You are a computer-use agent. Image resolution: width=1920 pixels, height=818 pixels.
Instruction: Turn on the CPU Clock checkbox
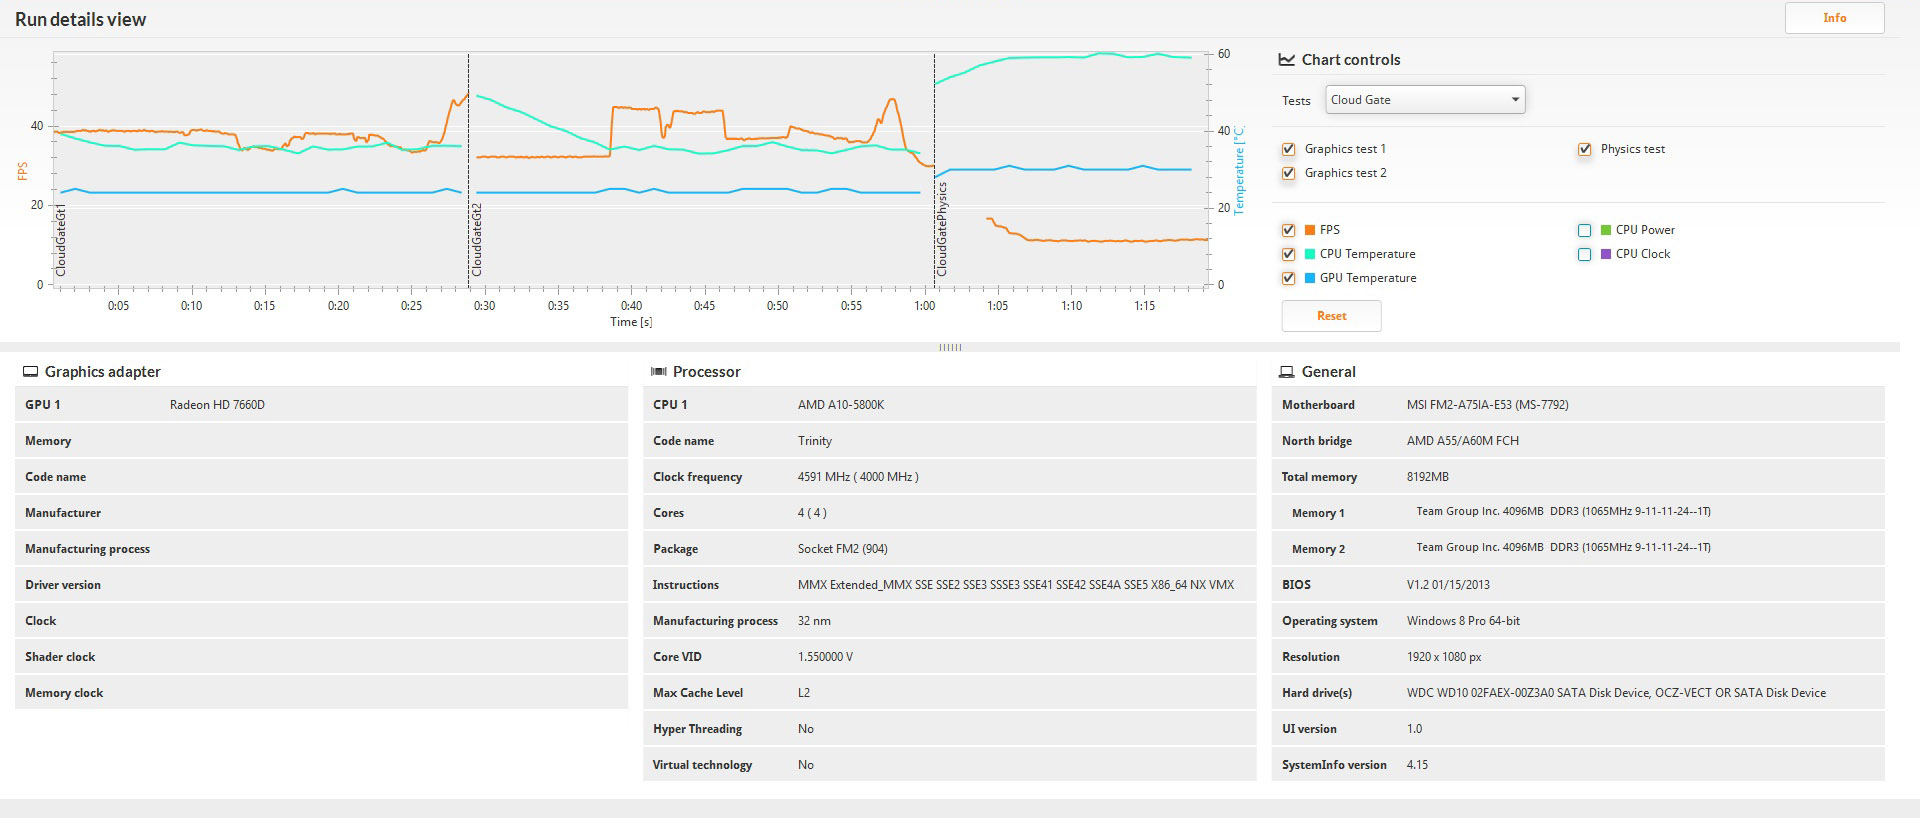[x=1584, y=254]
